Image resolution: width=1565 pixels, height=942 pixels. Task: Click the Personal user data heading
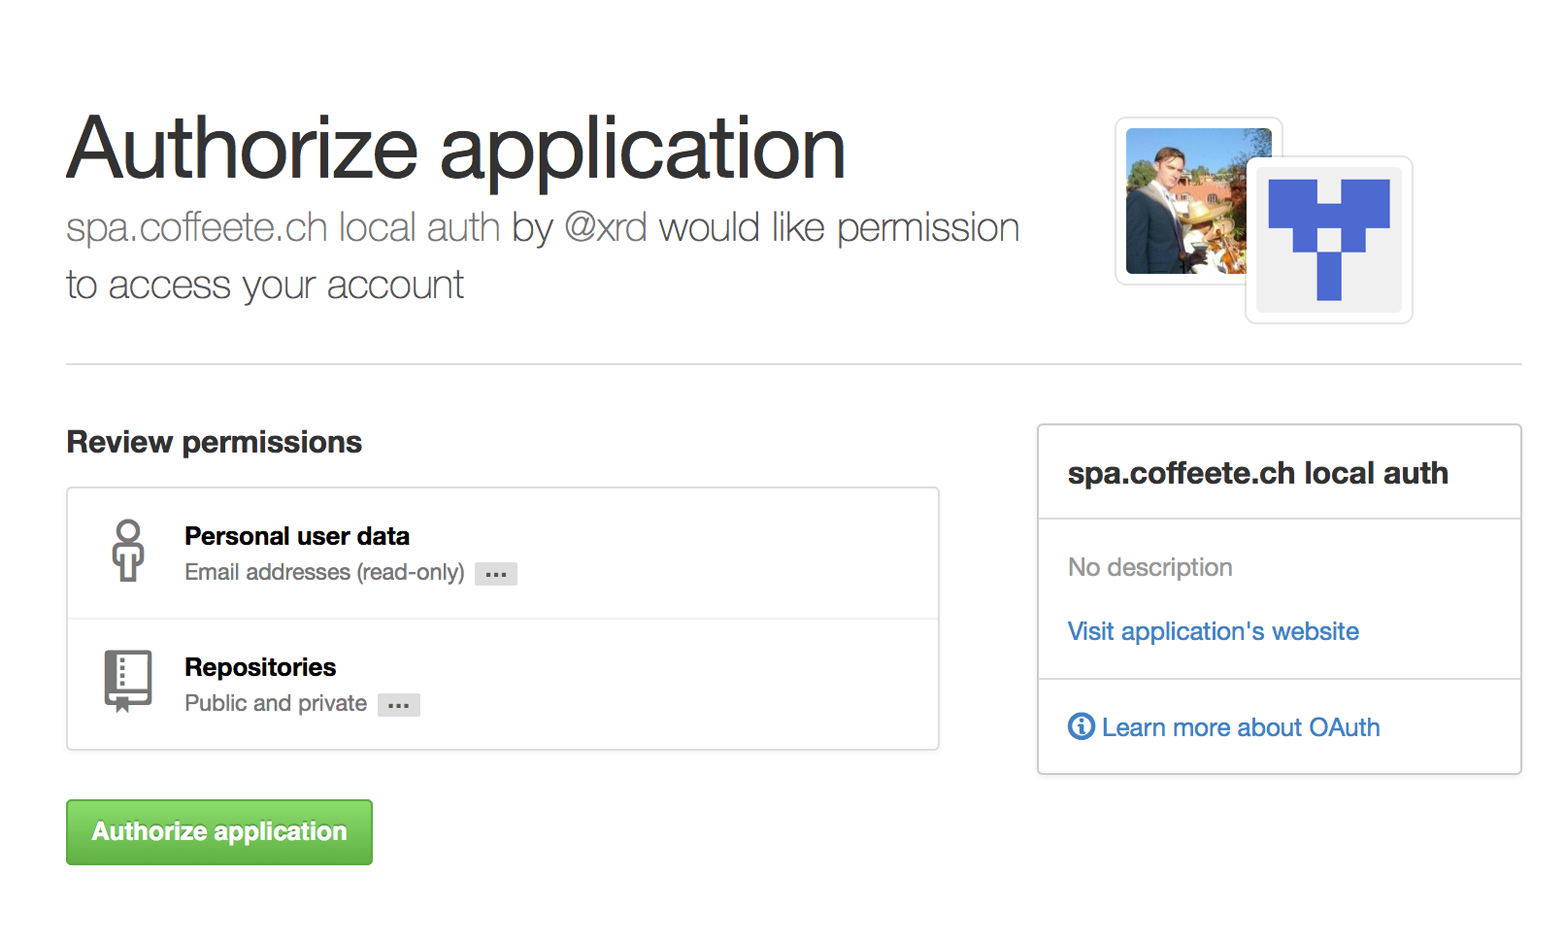click(297, 536)
